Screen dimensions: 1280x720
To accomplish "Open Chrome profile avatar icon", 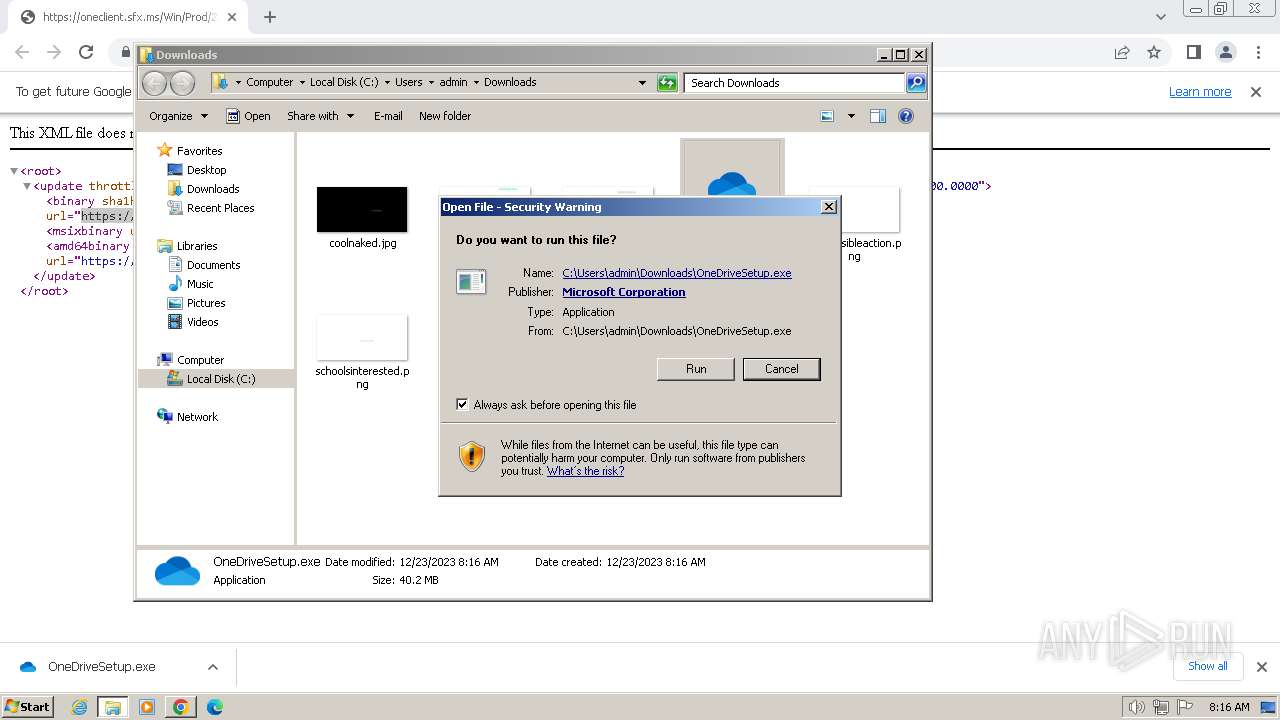I will point(1226,52).
